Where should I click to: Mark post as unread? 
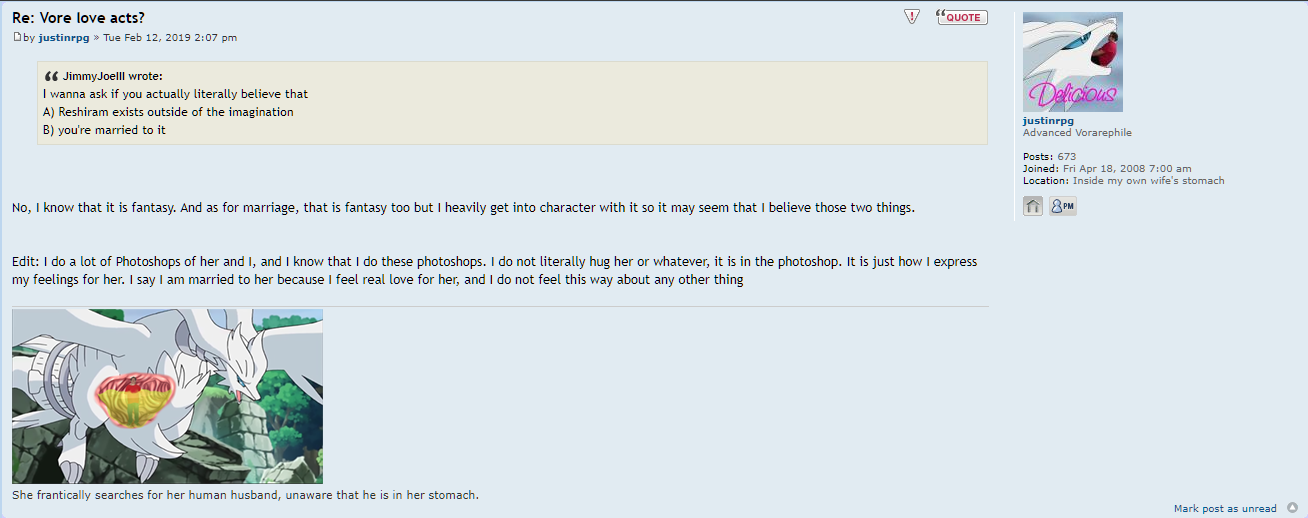tap(1225, 509)
